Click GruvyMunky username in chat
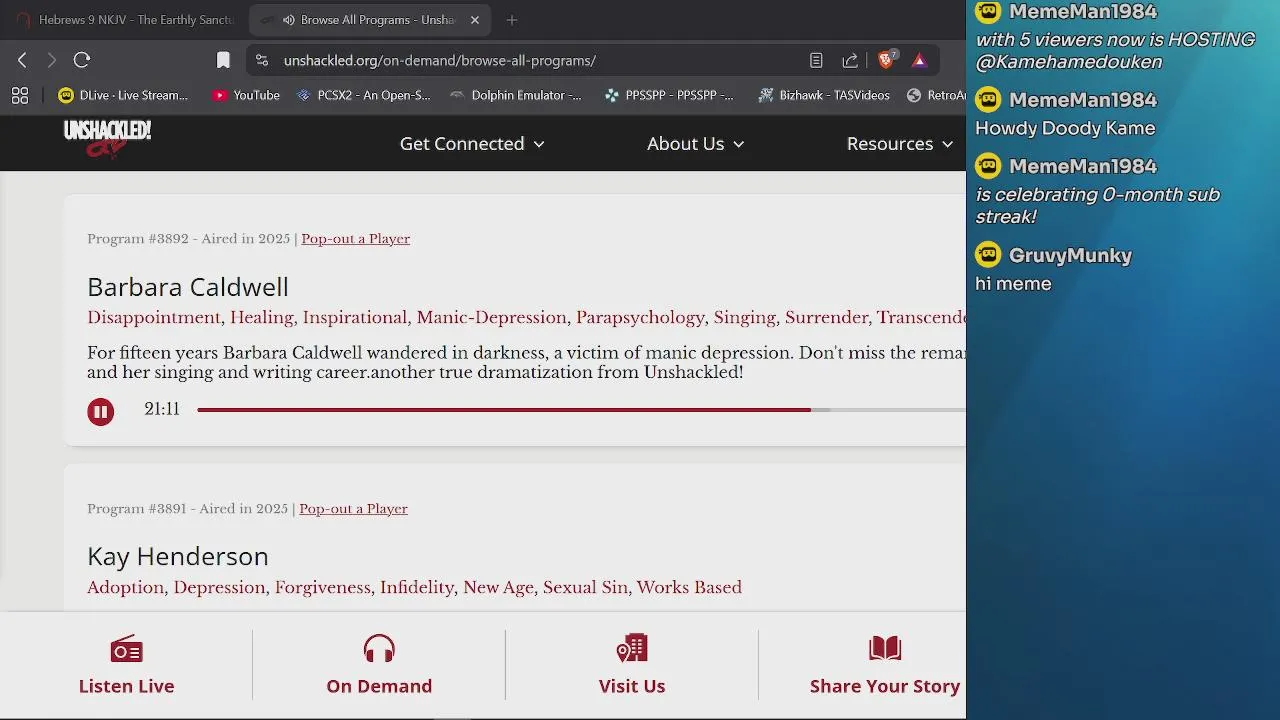Image resolution: width=1280 pixels, height=720 pixels. [x=1070, y=256]
